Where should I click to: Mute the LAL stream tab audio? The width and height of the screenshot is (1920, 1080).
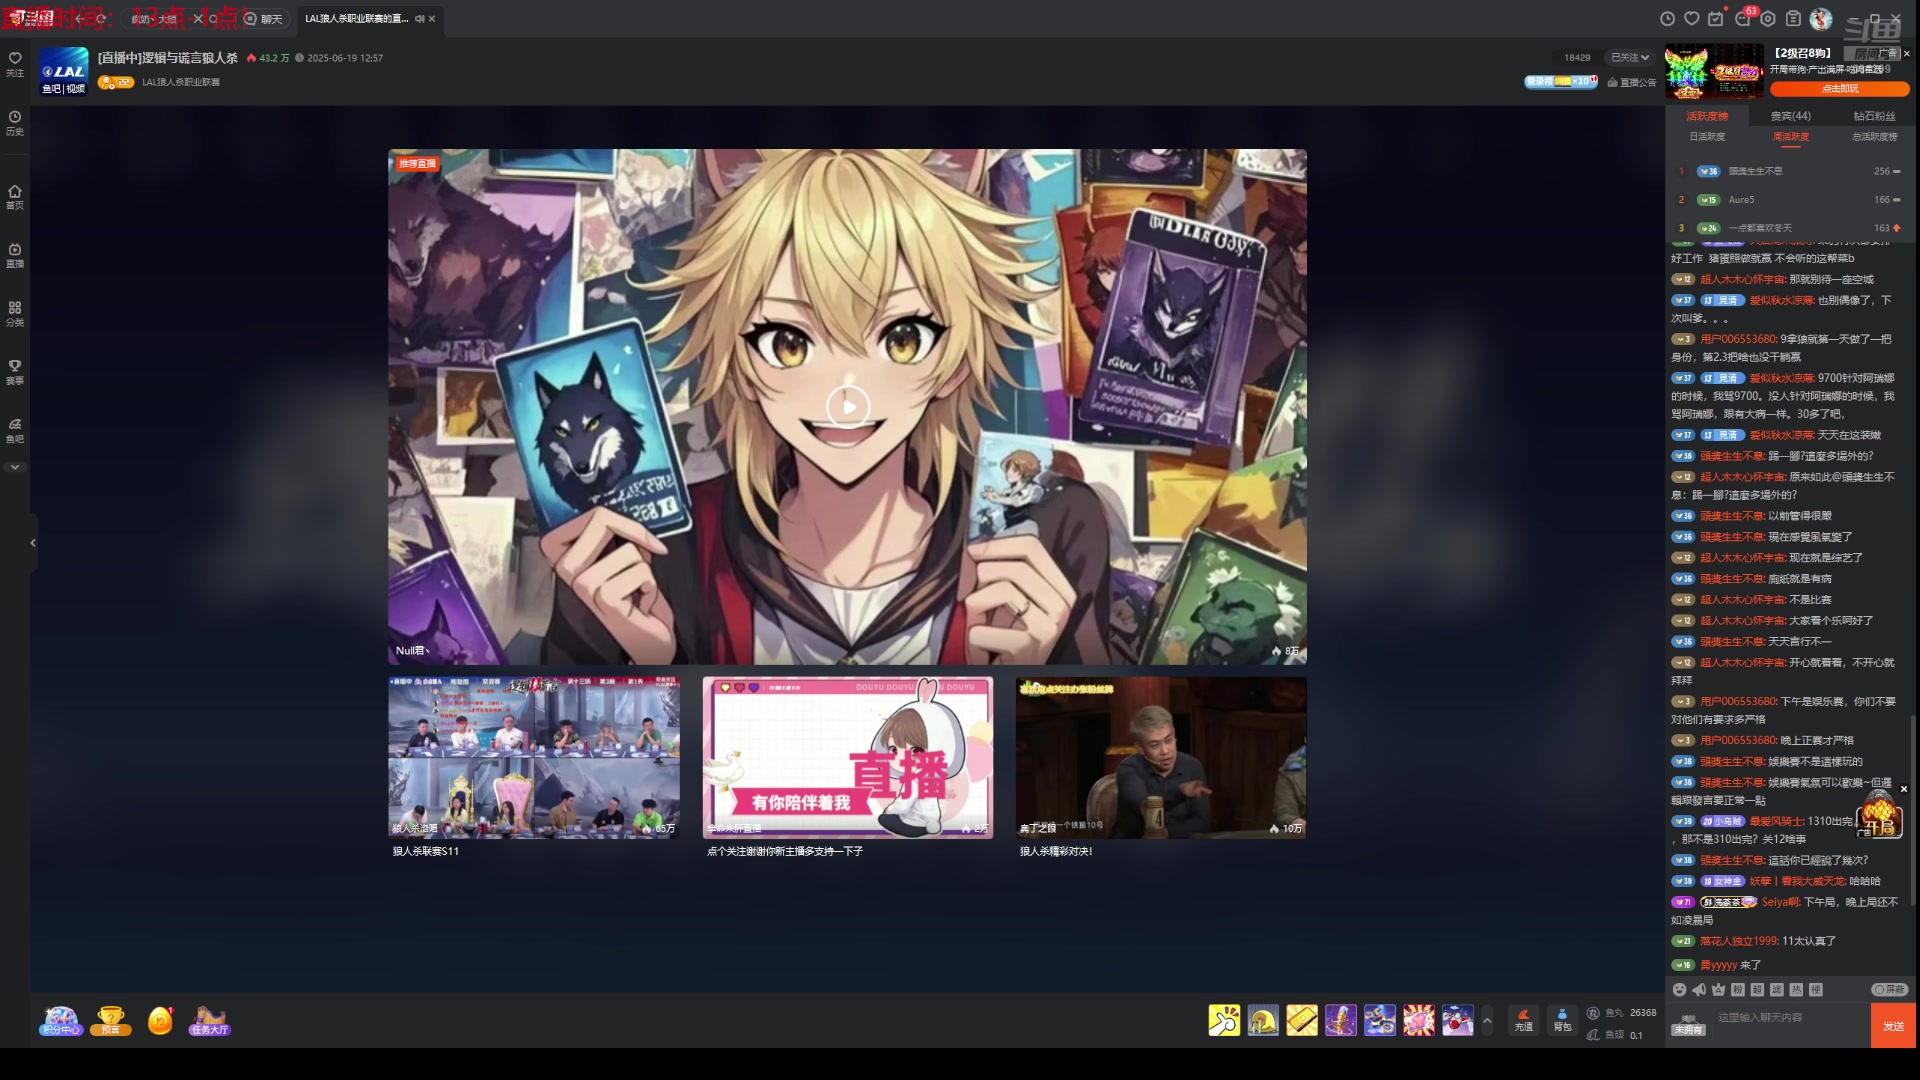pos(419,19)
